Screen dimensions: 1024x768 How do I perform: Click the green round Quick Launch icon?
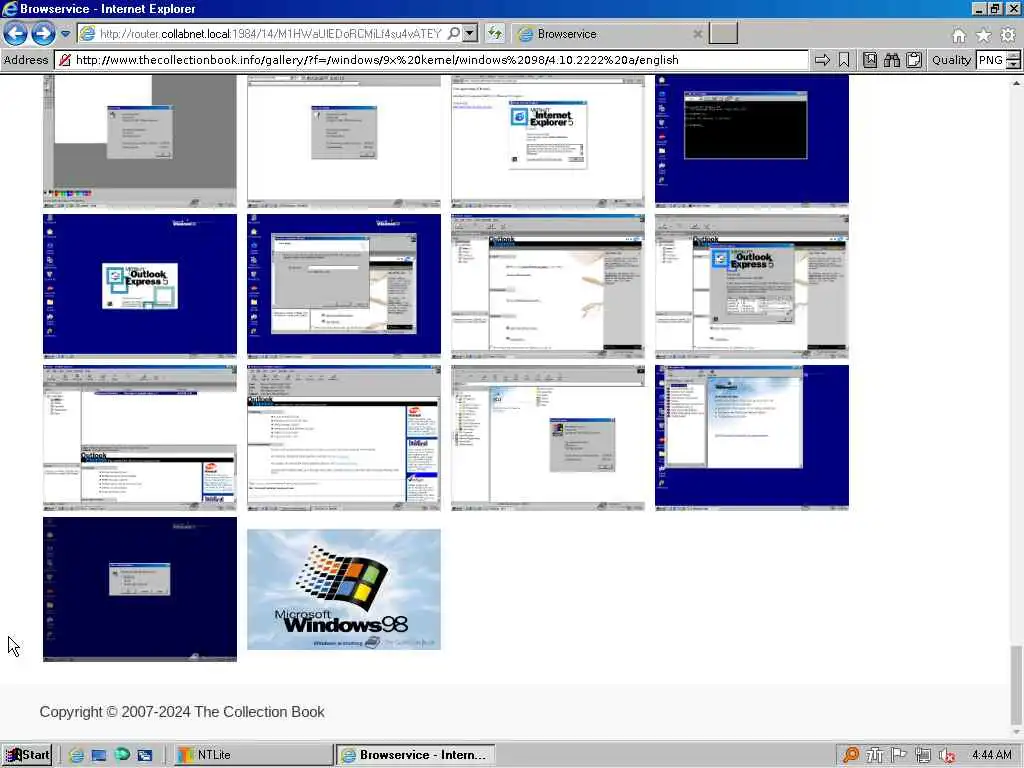pyautogui.click(x=121, y=755)
